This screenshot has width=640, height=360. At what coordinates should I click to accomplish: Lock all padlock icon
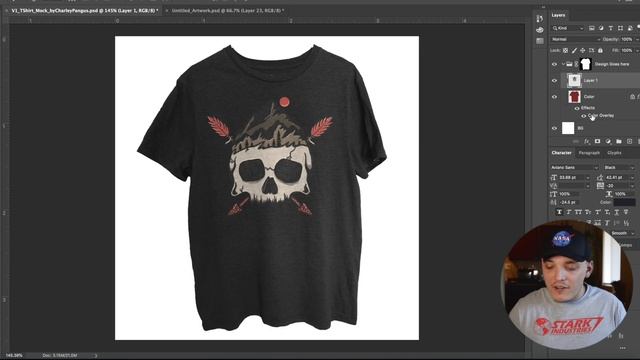click(x=600, y=51)
